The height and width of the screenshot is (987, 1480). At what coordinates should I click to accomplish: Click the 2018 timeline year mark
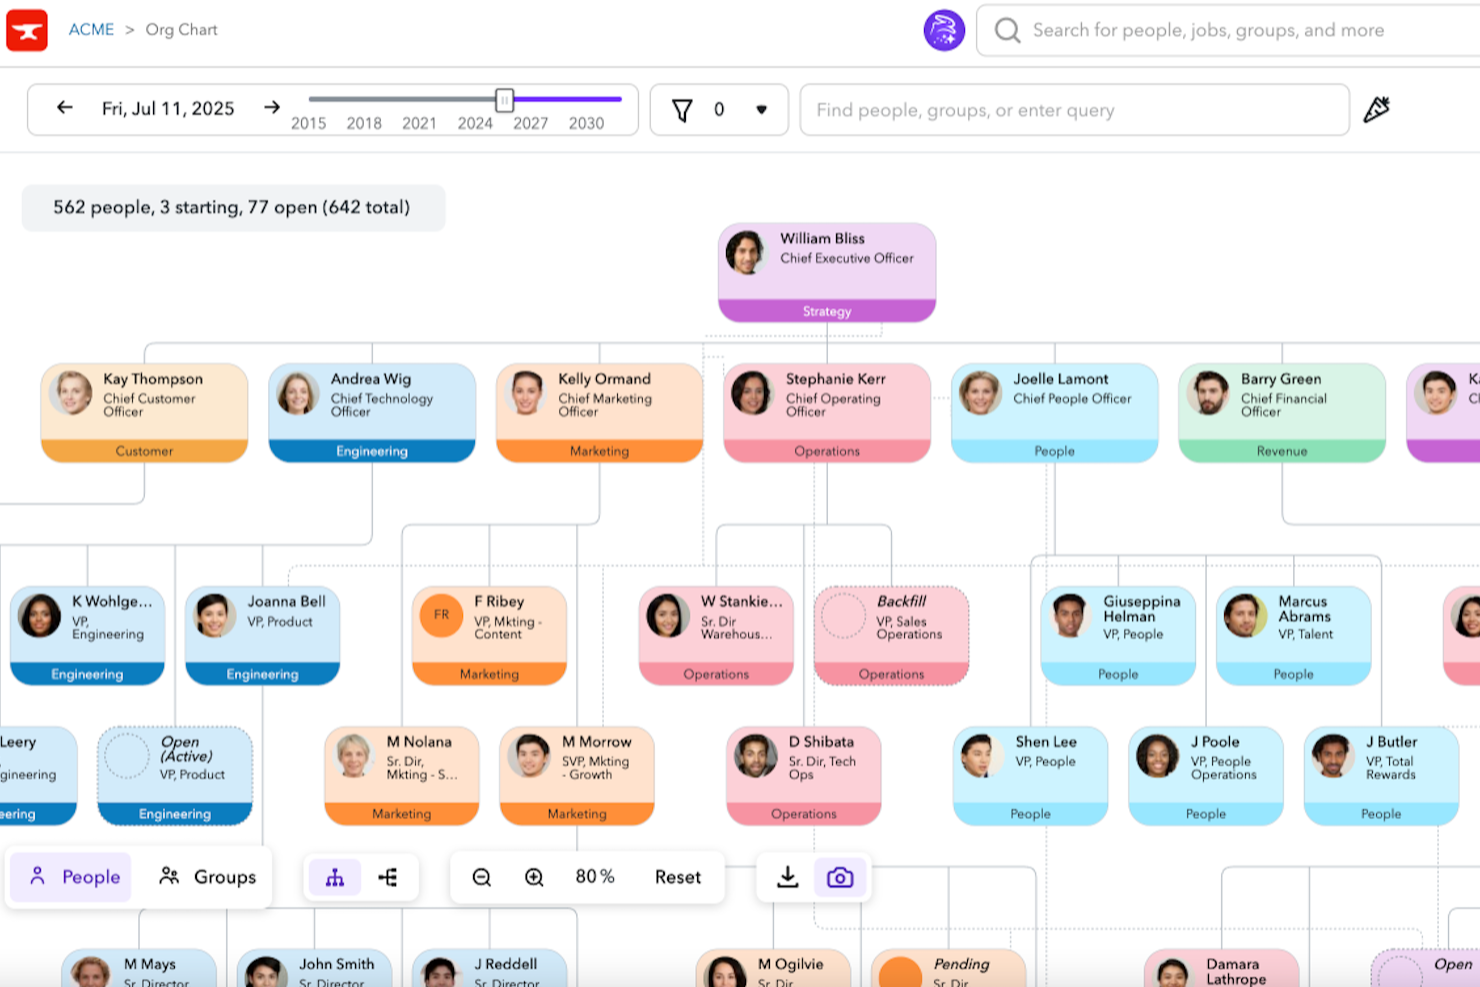pyautogui.click(x=364, y=123)
